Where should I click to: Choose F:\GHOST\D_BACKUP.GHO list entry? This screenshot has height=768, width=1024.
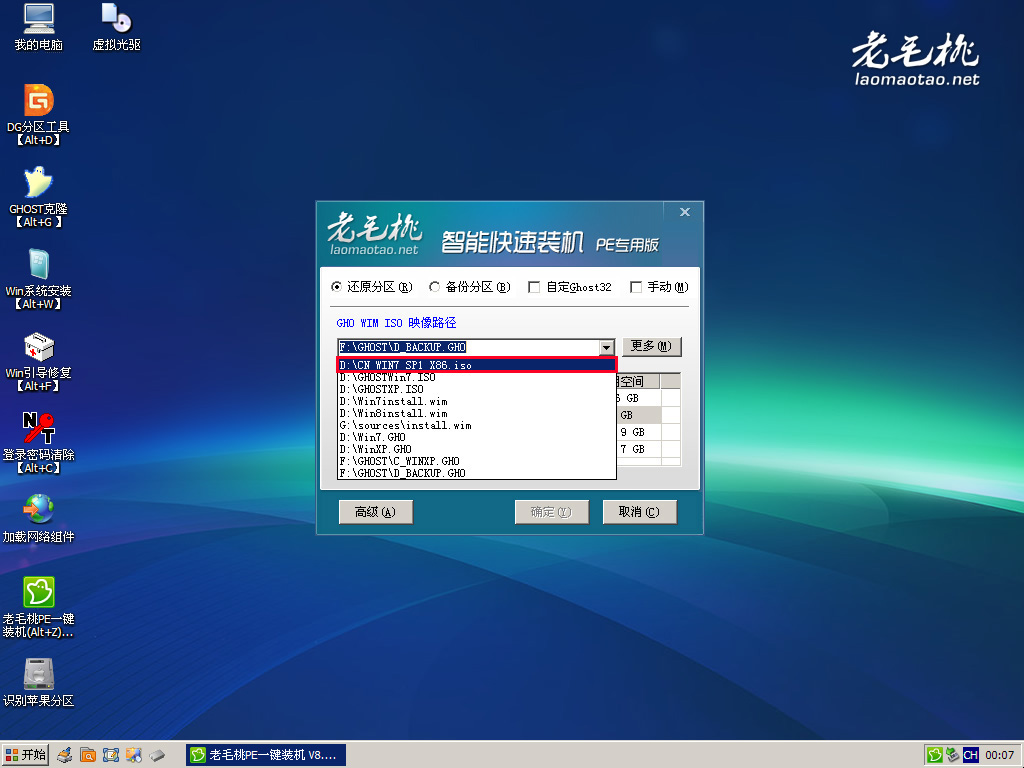point(477,473)
